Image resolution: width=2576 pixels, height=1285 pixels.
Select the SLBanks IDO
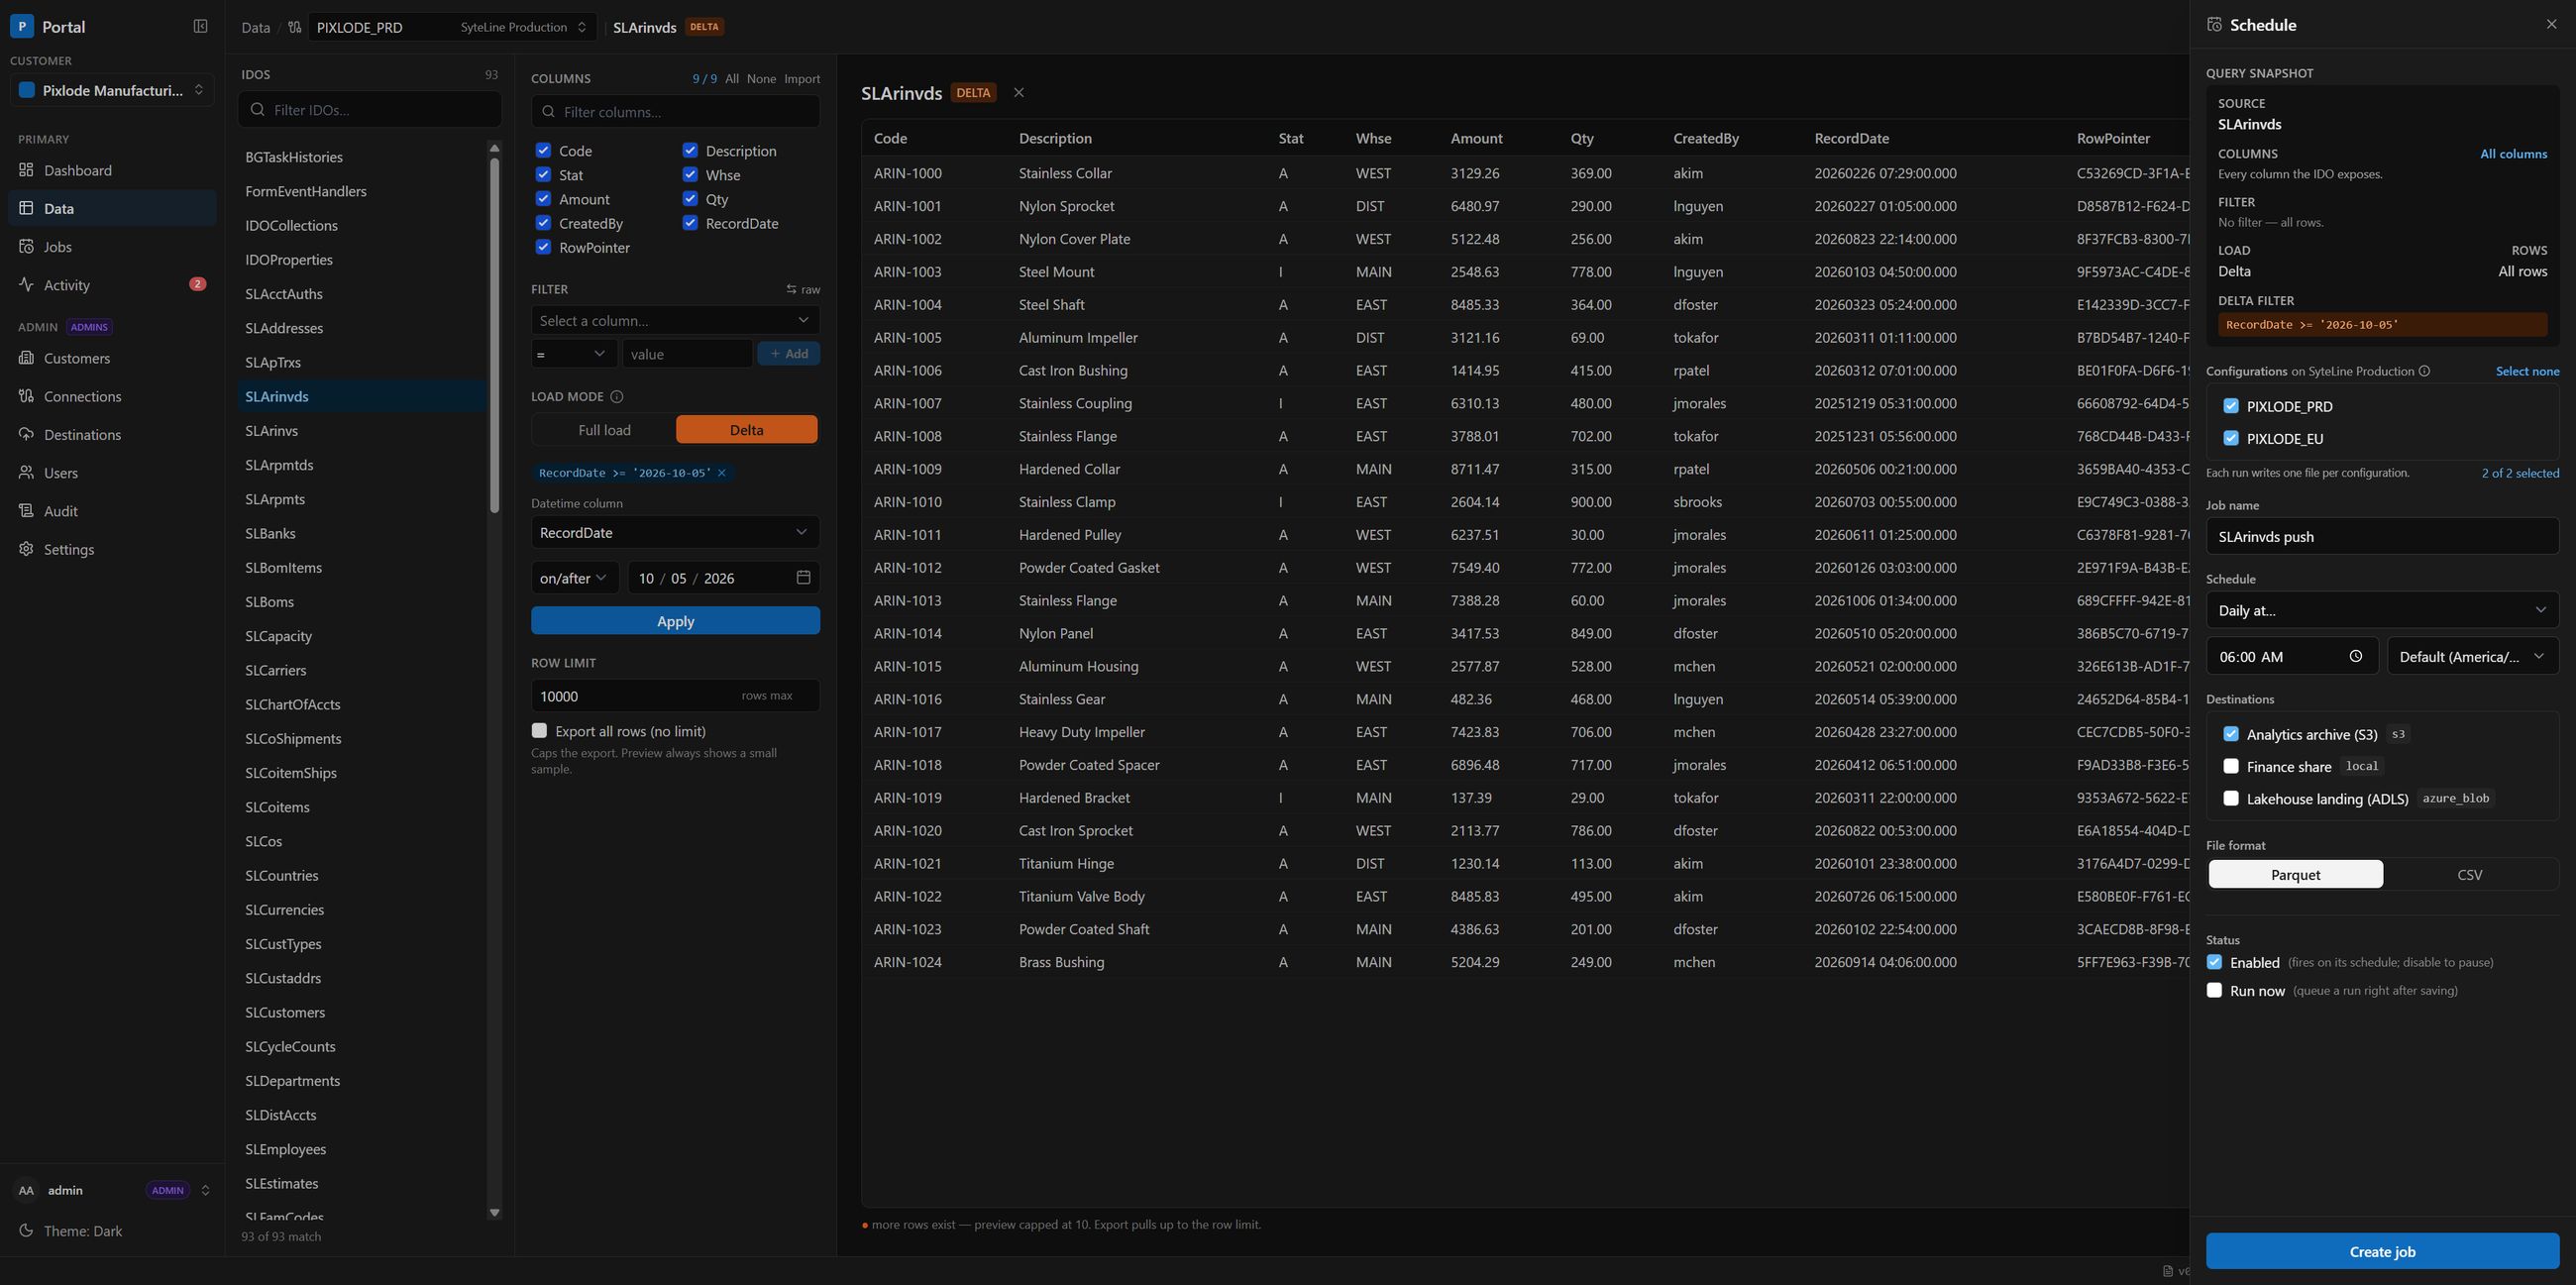(361, 533)
